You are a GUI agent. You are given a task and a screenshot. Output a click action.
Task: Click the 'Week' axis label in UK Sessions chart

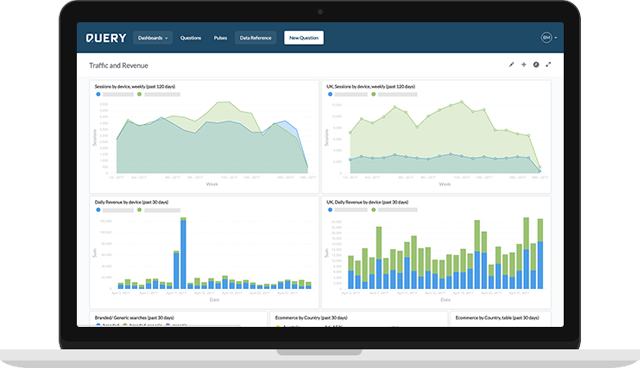[x=444, y=184]
